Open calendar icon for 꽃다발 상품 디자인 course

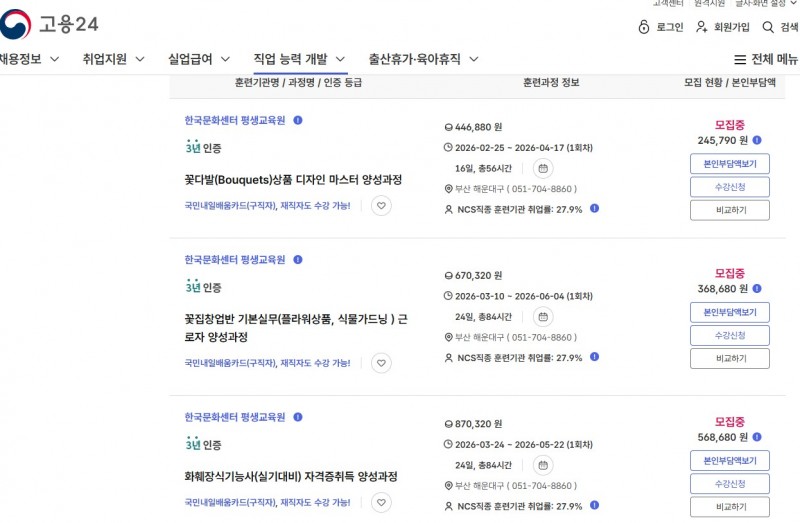pyautogui.click(x=542, y=168)
